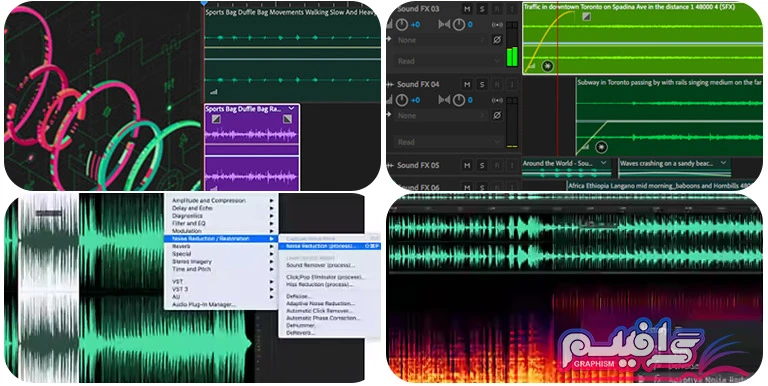Click the stereo pan icon on Sound FX 04
This screenshot has height=386, width=768.
click(444, 100)
